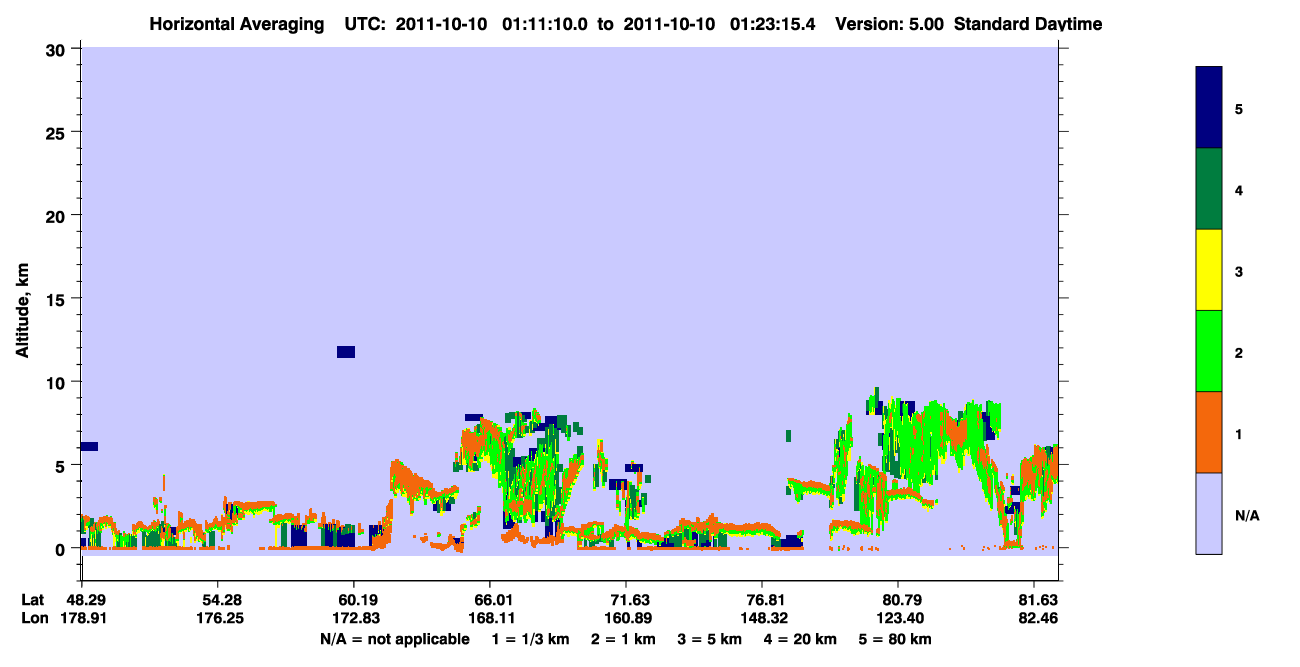
Task: Click the end time '01:23:15.4' in title
Action: coord(771,24)
